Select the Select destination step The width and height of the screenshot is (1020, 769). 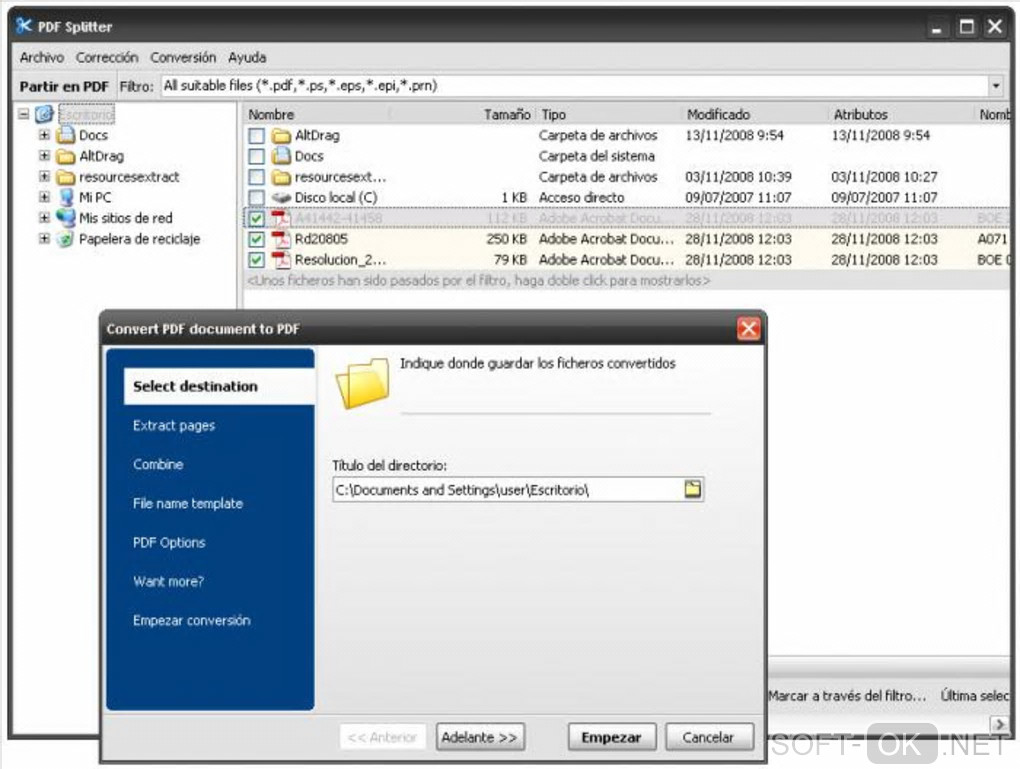click(219, 386)
